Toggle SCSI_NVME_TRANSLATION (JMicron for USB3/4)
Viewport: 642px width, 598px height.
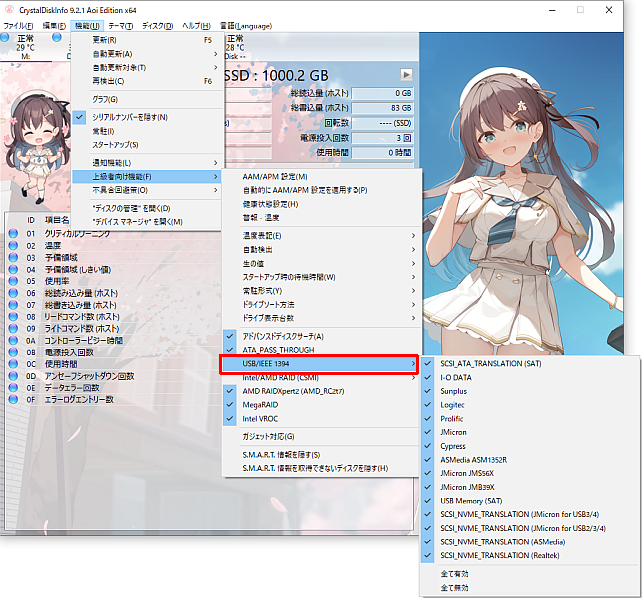point(530,514)
